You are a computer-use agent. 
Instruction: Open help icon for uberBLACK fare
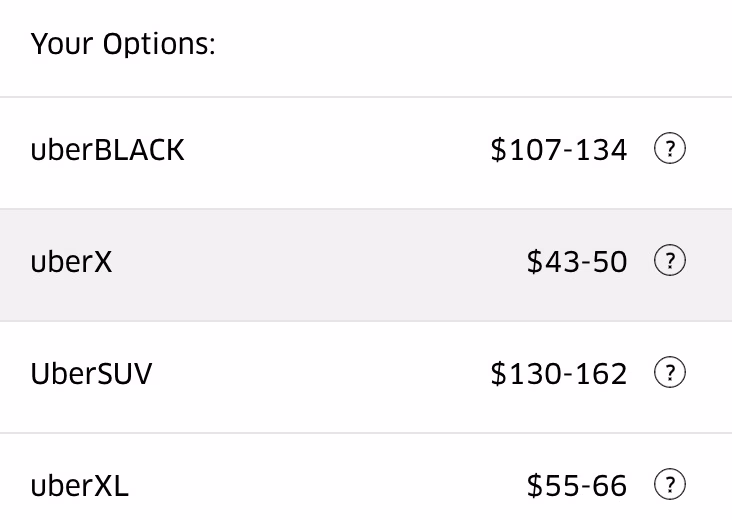pos(669,150)
